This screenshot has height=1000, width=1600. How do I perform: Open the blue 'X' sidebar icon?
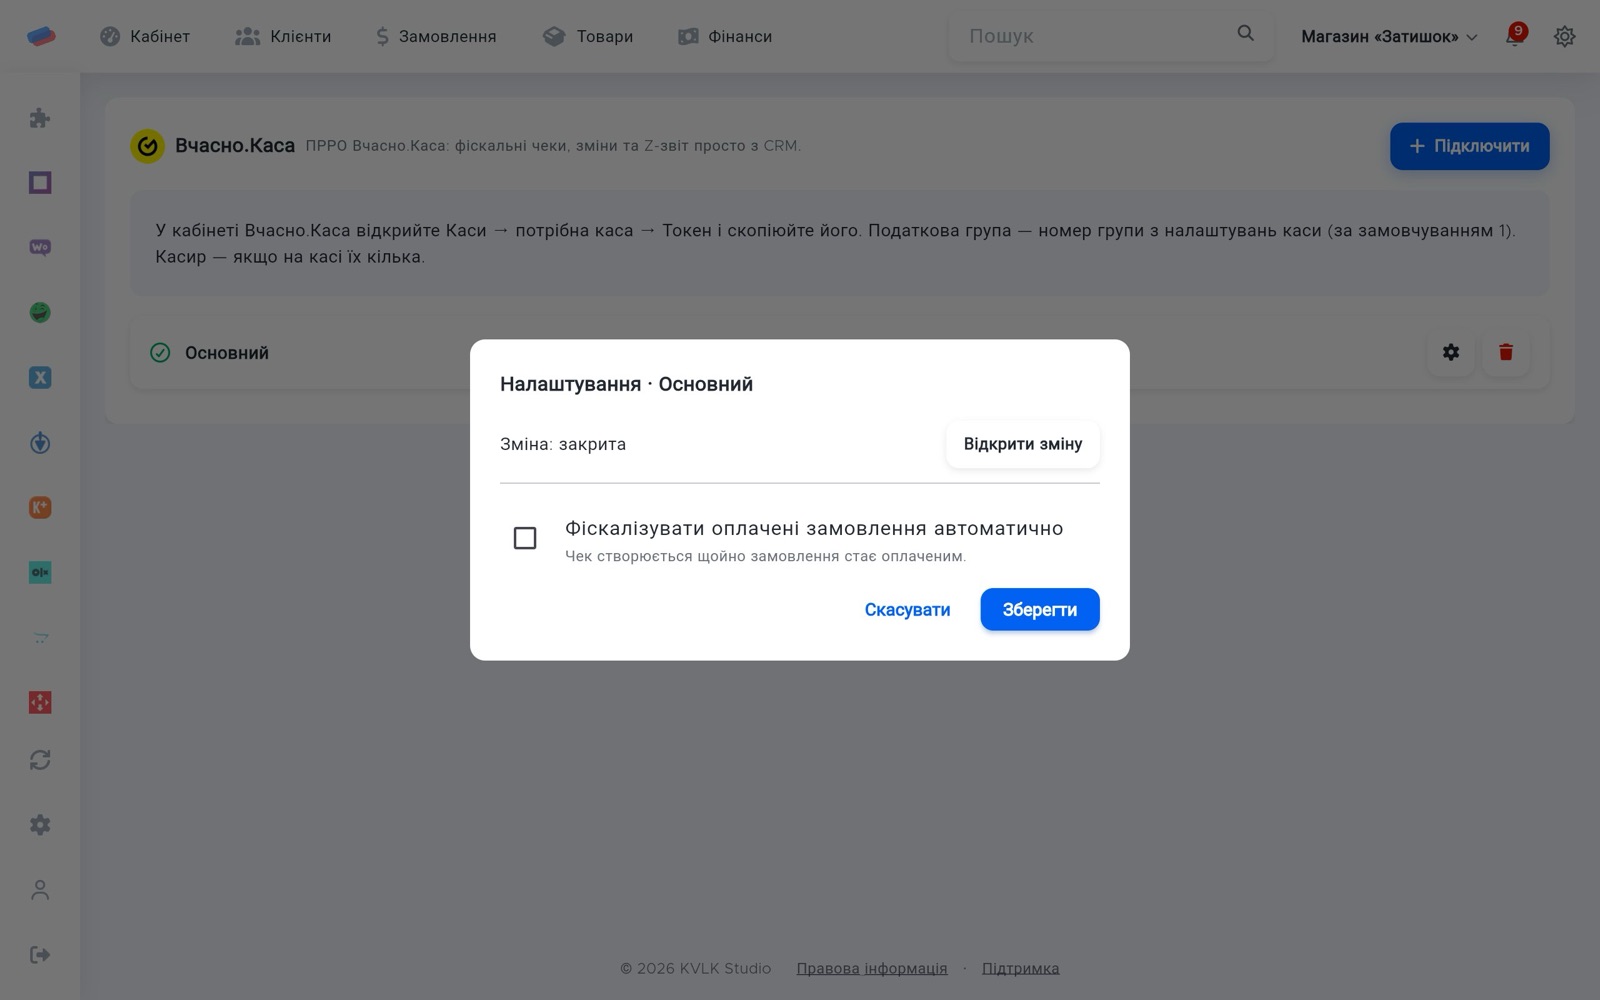tap(40, 378)
